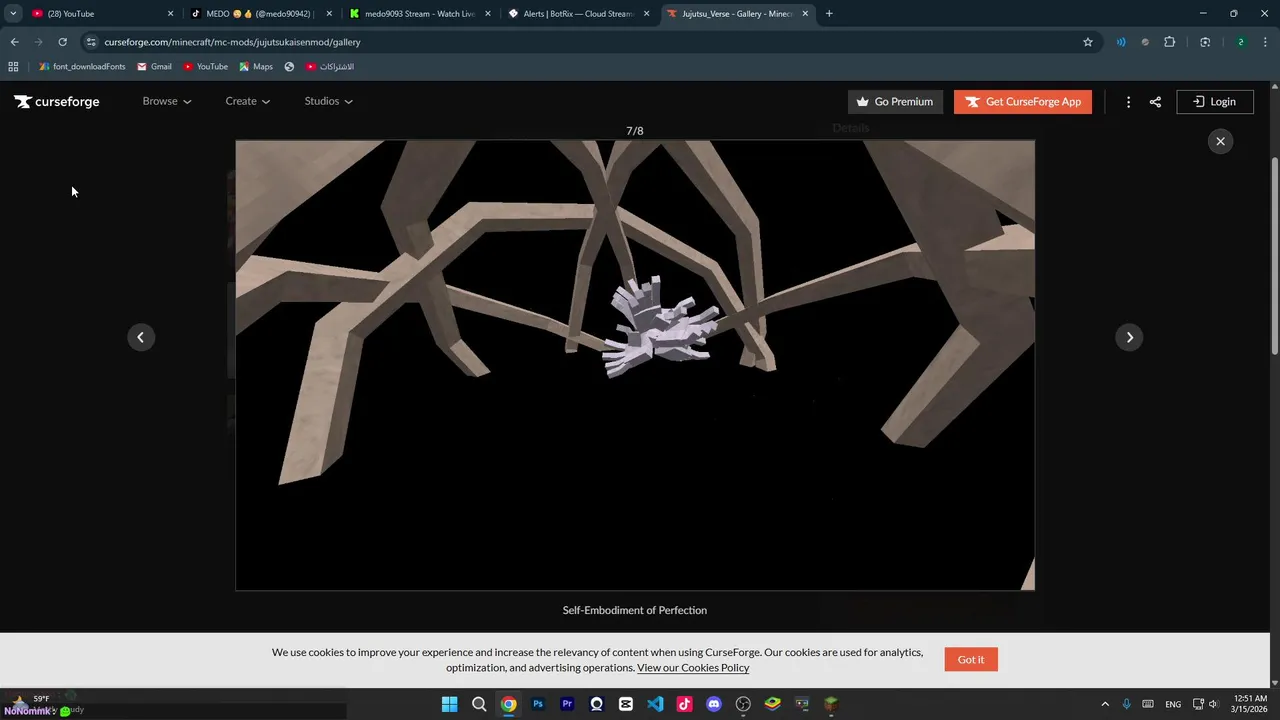Expand the Create menu

point(248,101)
